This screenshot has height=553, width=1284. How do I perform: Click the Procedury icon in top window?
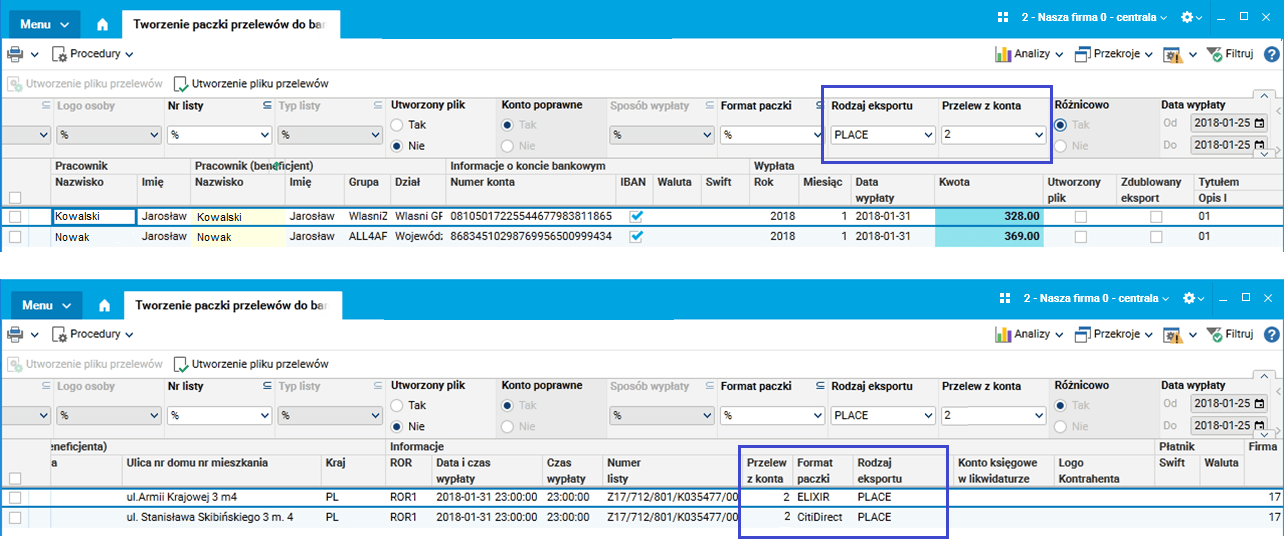click(59, 55)
